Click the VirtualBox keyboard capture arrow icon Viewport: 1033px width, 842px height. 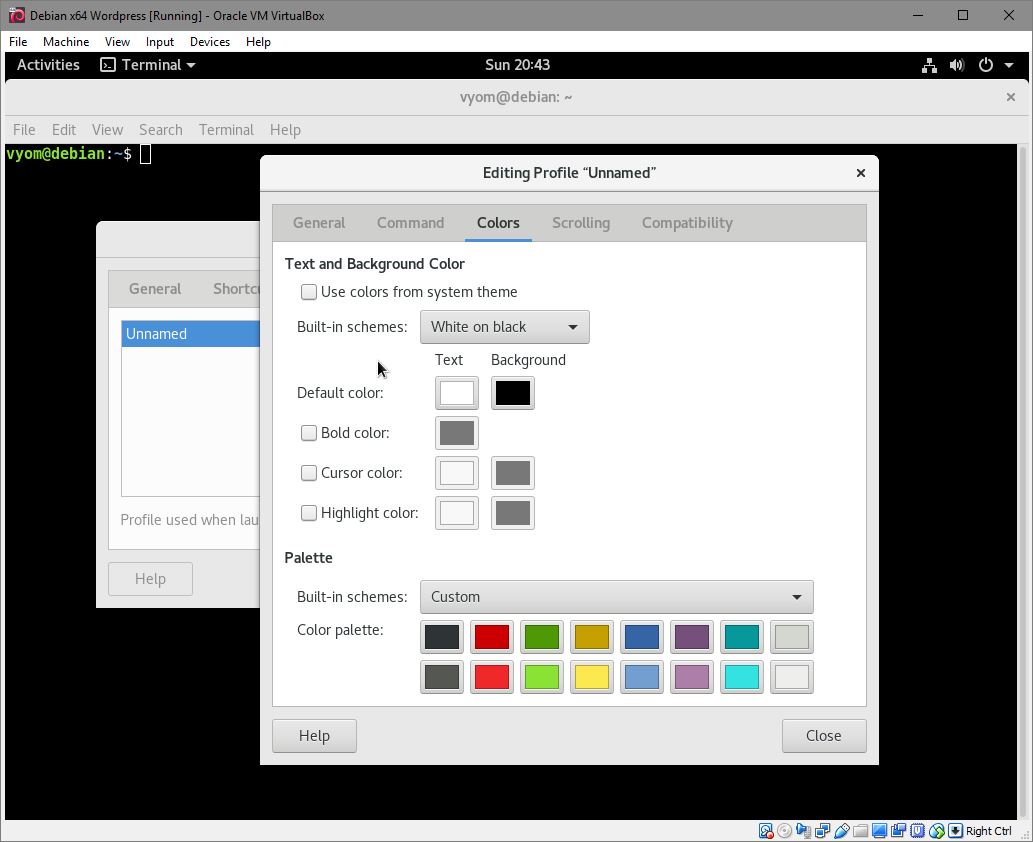(955, 831)
